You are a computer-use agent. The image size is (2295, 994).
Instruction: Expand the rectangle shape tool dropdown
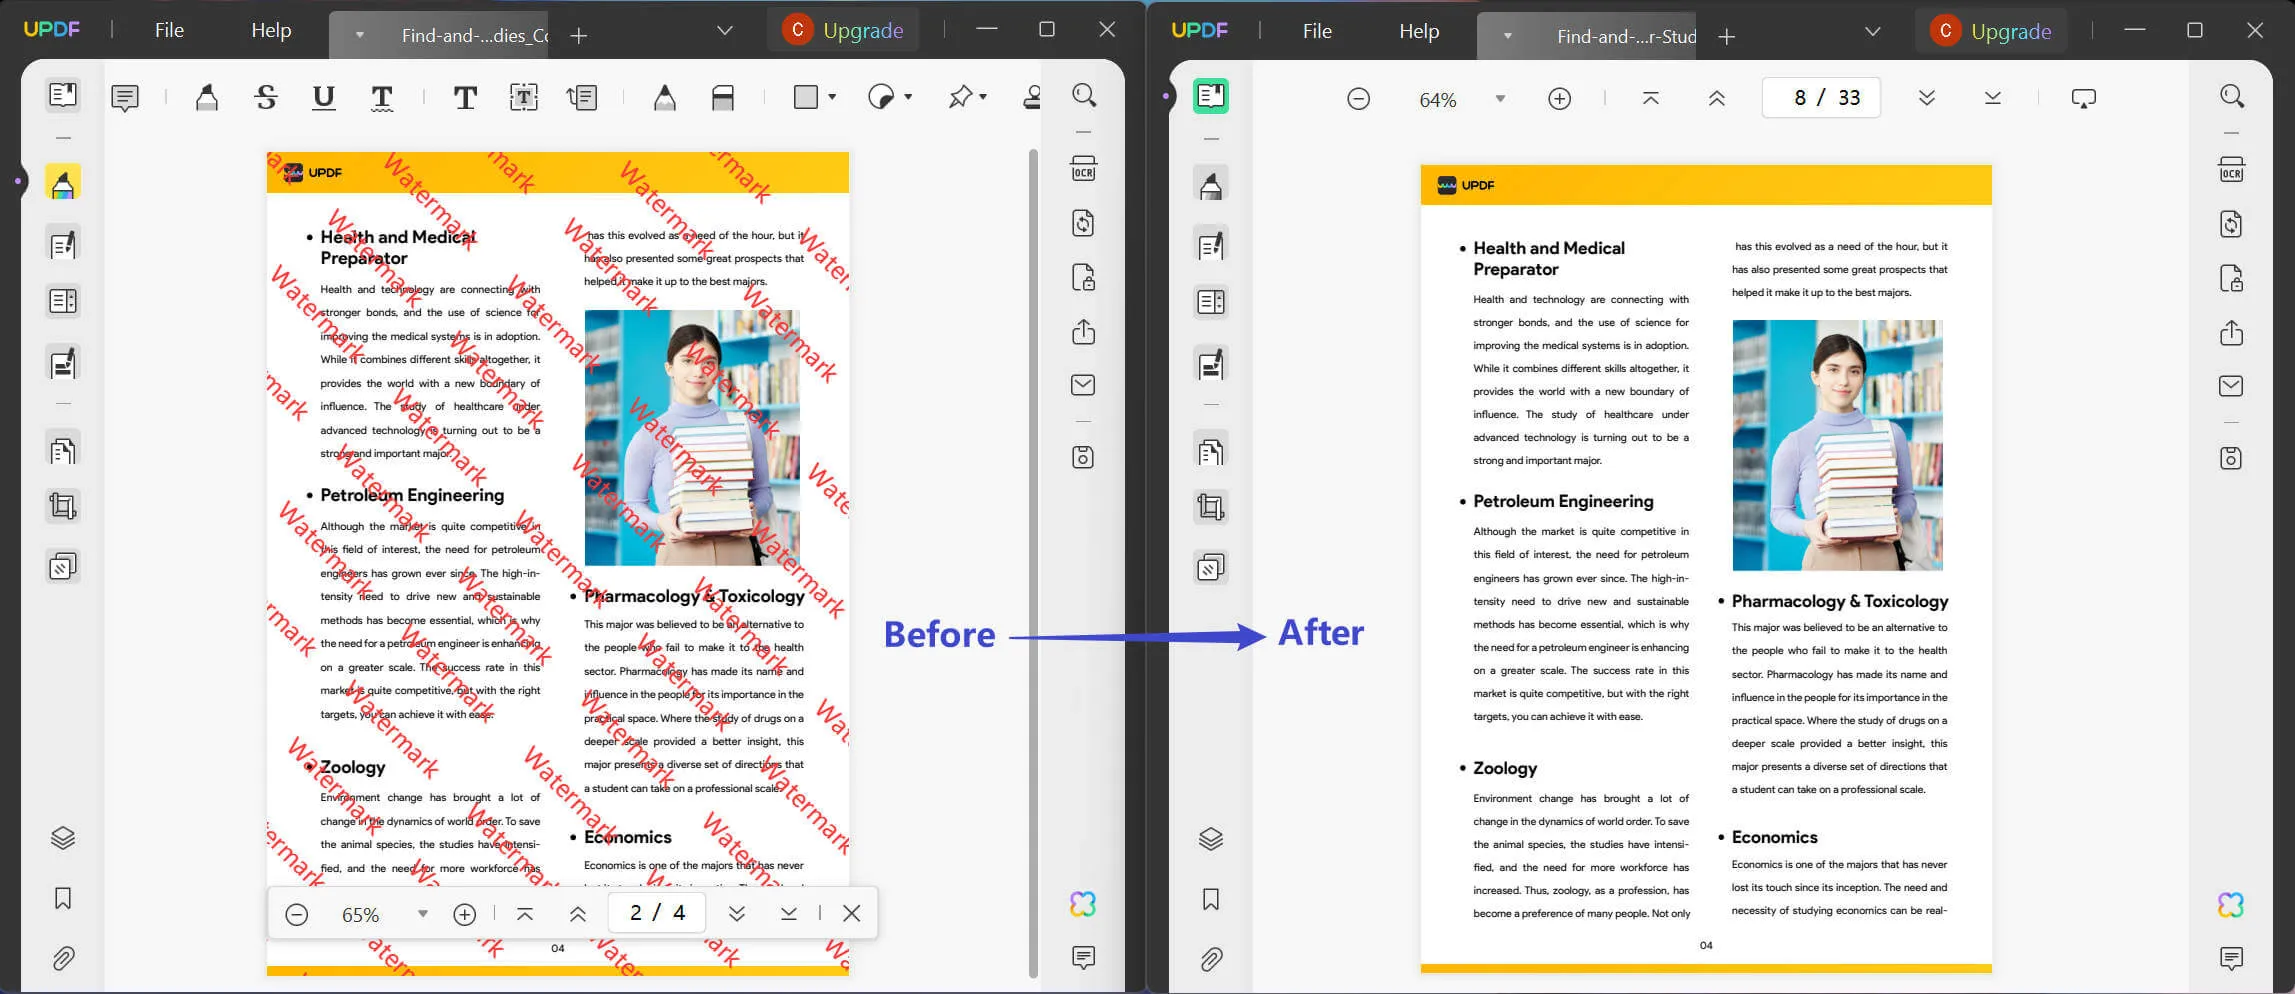832,97
